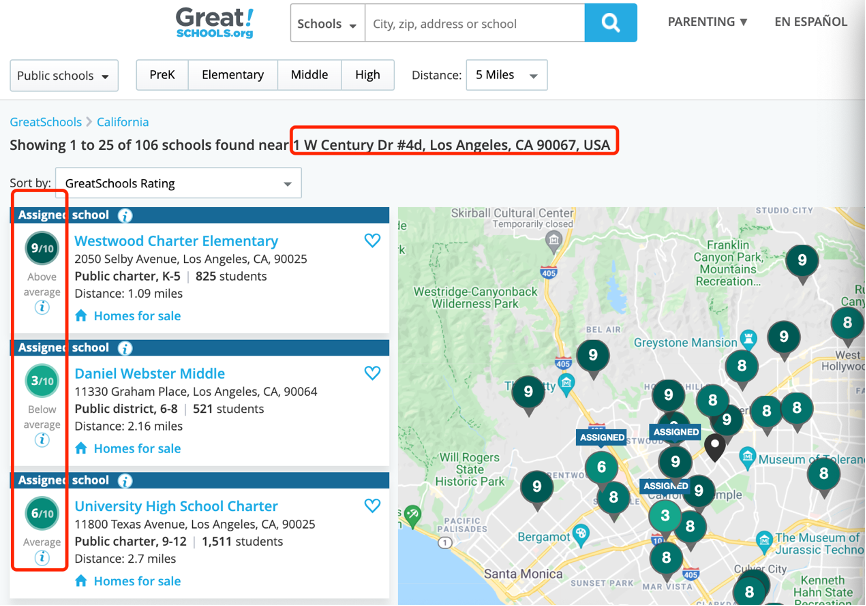Open assigned school info above Westwood Charter
Image resolution: width=866 pixels, height=606 pixels.
coord(125,215)
